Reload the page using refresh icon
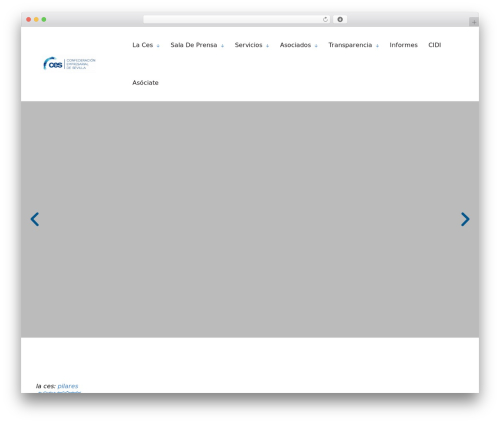500x423 pixels. pyautogui.click(x=325, y=20)
